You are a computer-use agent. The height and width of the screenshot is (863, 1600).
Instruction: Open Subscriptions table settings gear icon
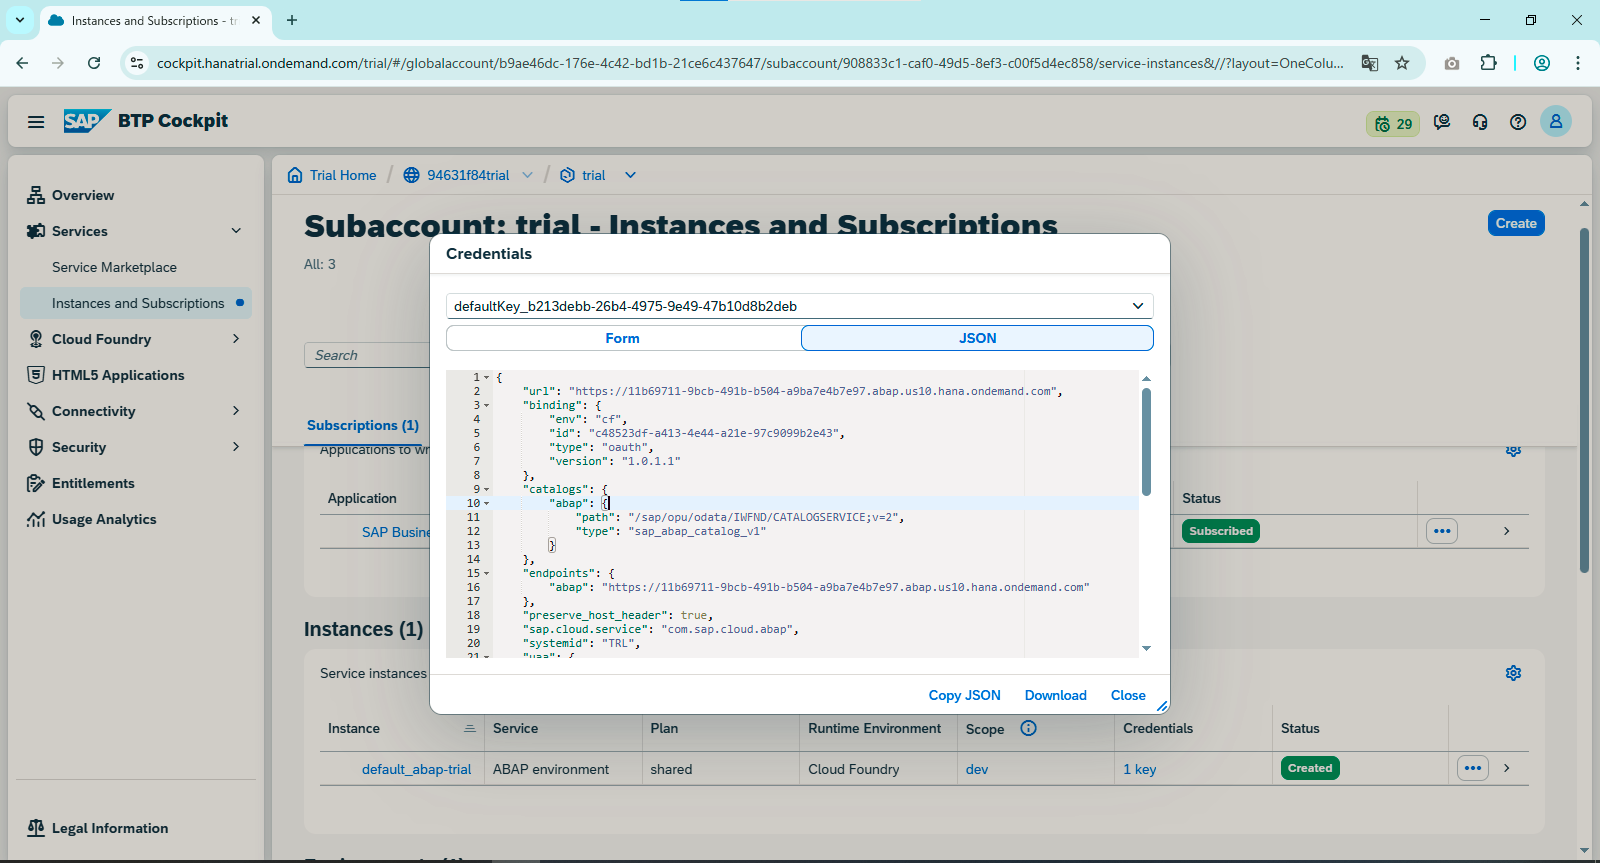1513,452
